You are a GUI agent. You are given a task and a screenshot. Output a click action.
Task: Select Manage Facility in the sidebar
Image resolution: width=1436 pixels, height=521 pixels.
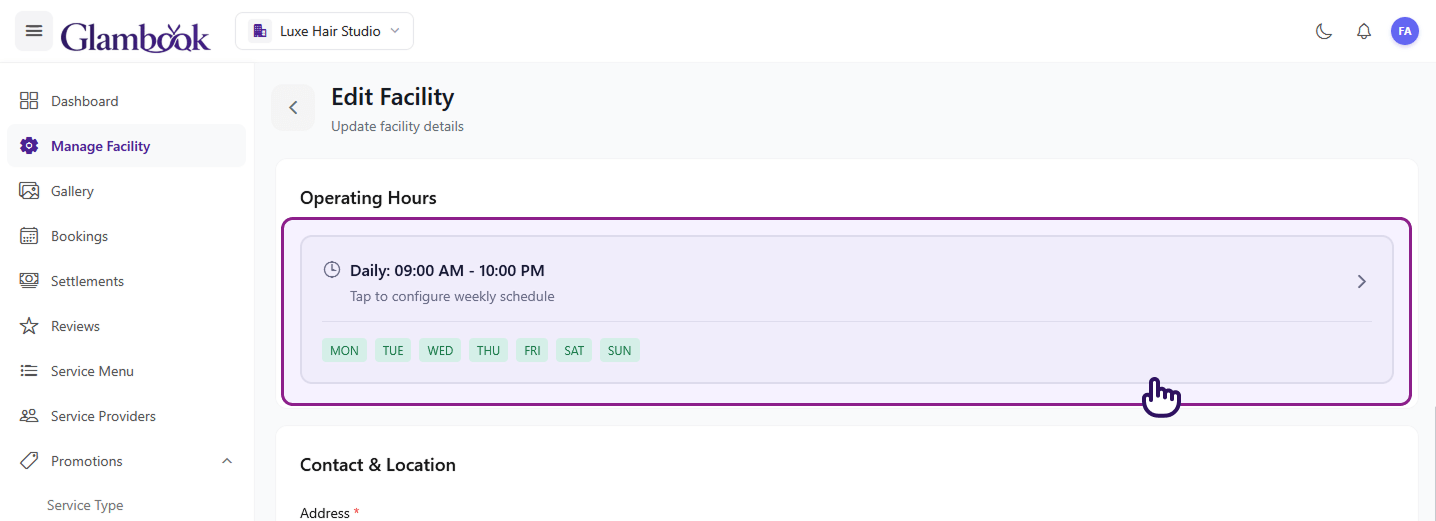[x=100, y=146]
